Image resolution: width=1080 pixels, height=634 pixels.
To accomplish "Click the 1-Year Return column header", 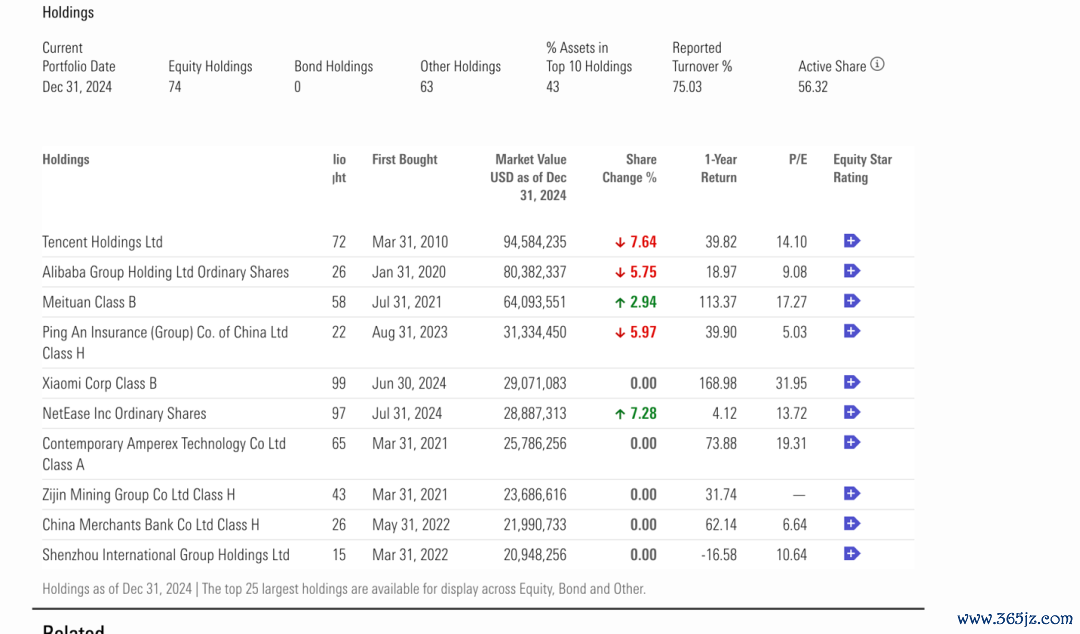I will click(x=719, y=168).
